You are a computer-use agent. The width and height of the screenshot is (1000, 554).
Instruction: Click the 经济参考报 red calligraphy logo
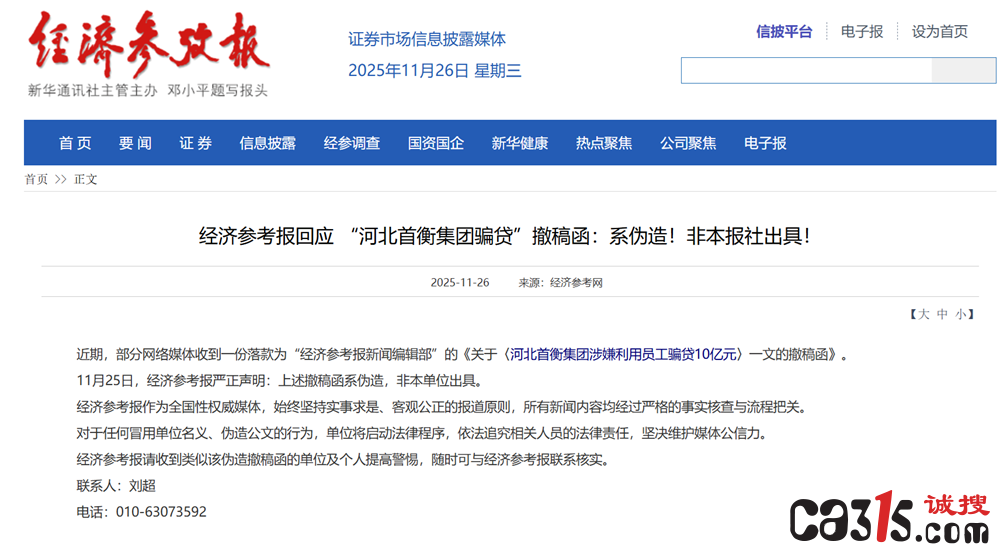(x=149, y=44)
